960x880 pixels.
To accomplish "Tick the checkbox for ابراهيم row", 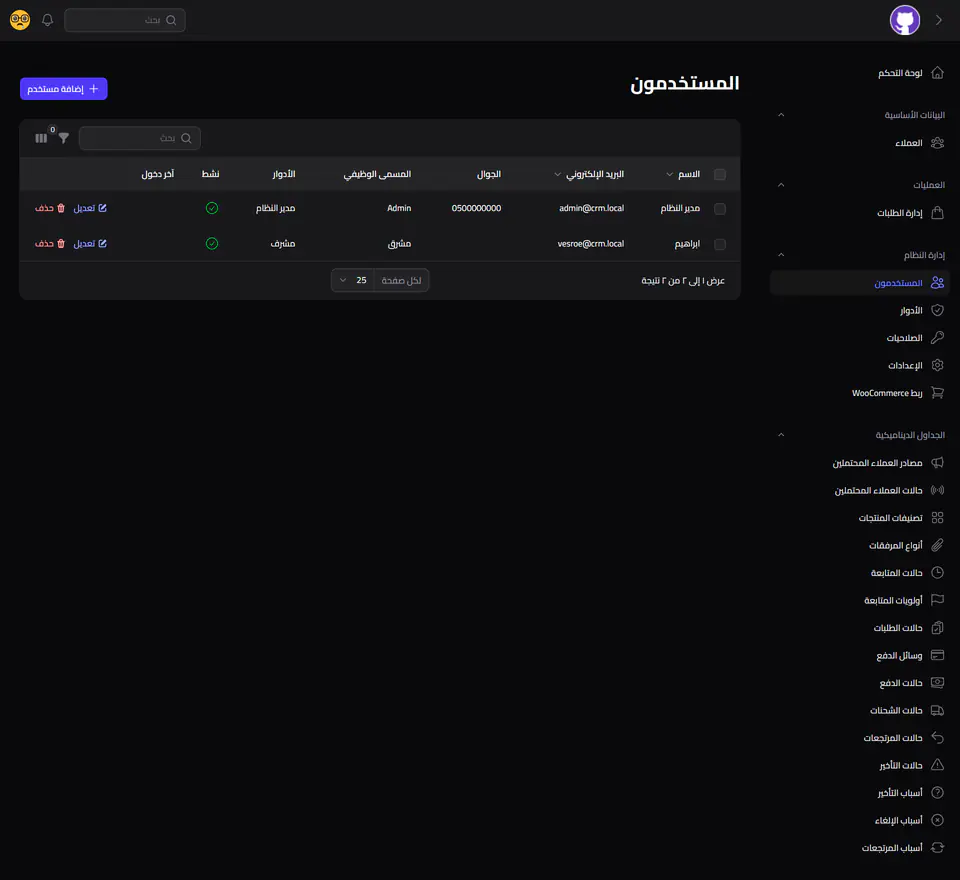I will tap(720, 244).
